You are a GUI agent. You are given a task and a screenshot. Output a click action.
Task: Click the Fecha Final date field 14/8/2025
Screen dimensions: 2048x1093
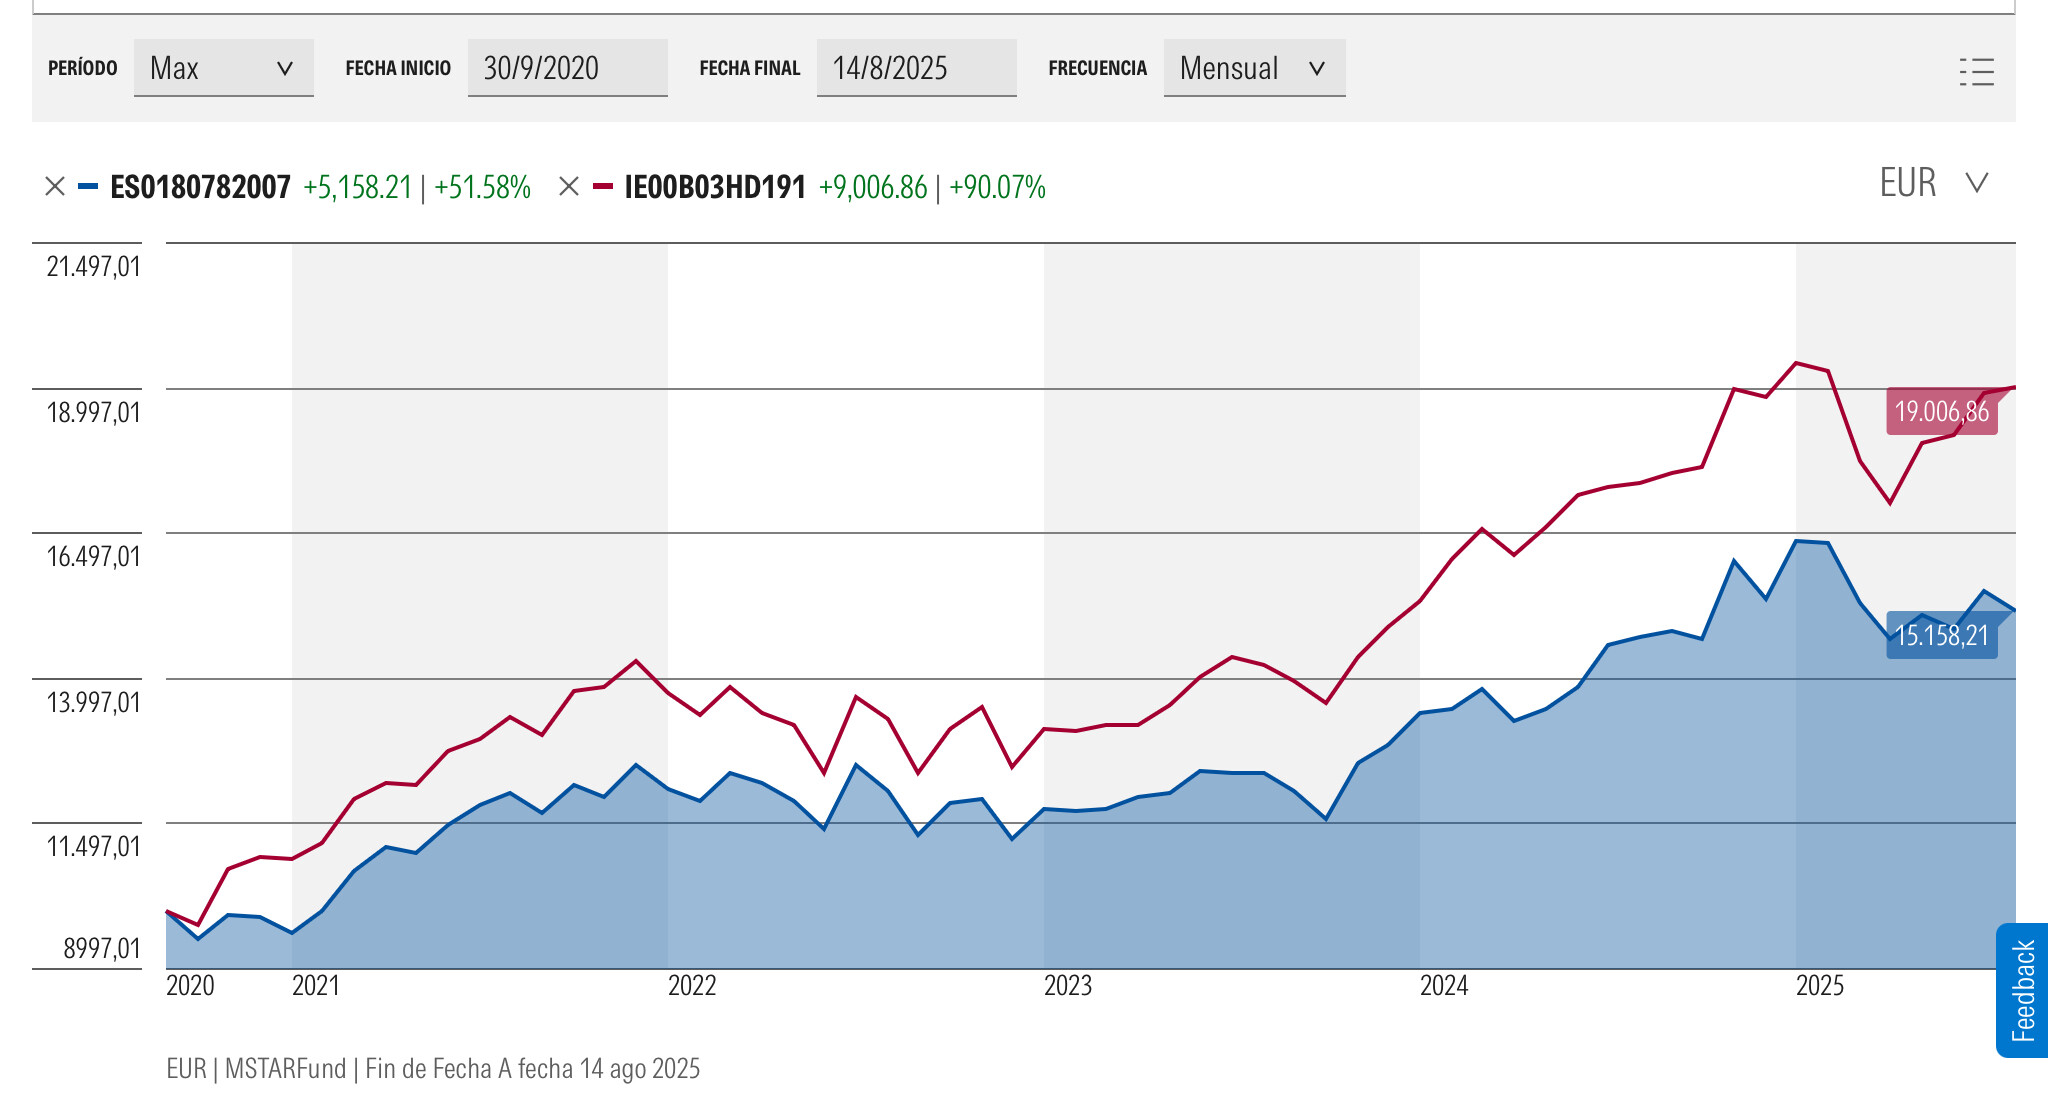(x=916, y=68)
